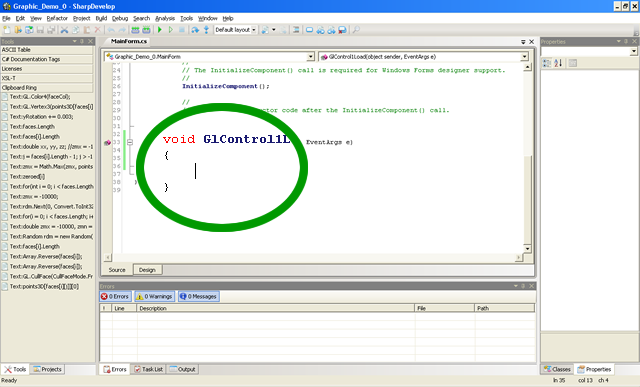Image resolution: width=640 pixels, height=387 pixels.
Task: Close the MainForm.cs editor with X
Action: 531,42
